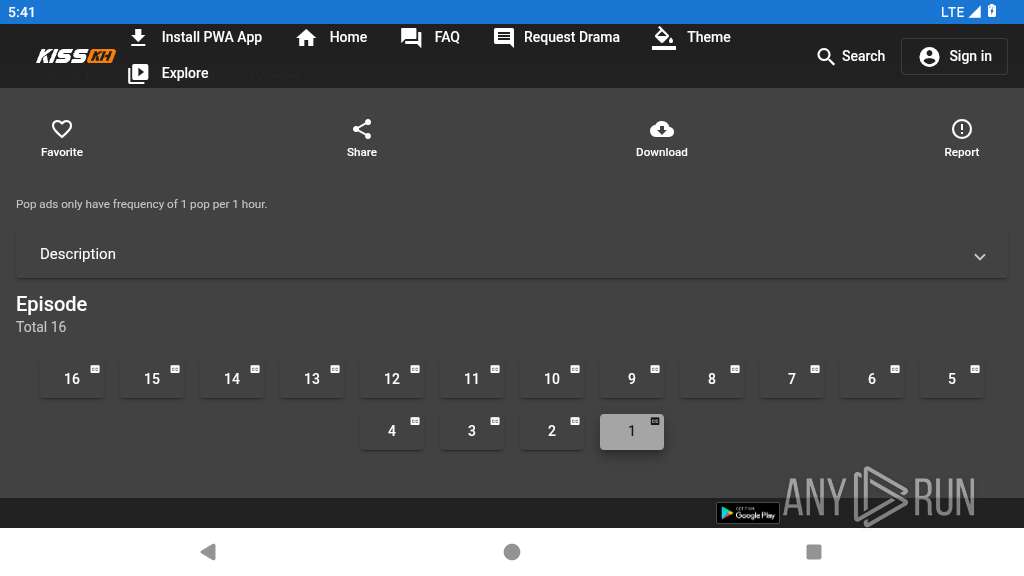The image size is (1024, 576).
Task: Select episode 12
Action: tap(392, 379)
